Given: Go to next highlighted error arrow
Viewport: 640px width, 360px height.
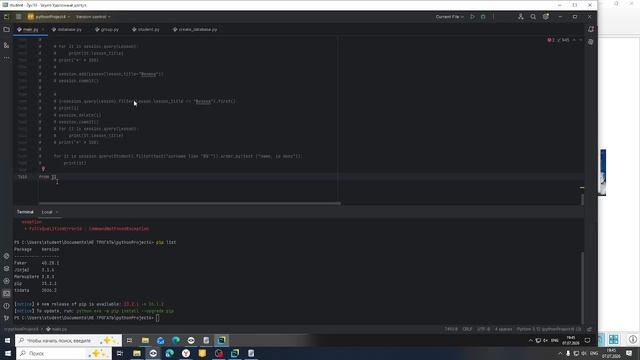Looking at the screenshot, I should coord(580,40).
